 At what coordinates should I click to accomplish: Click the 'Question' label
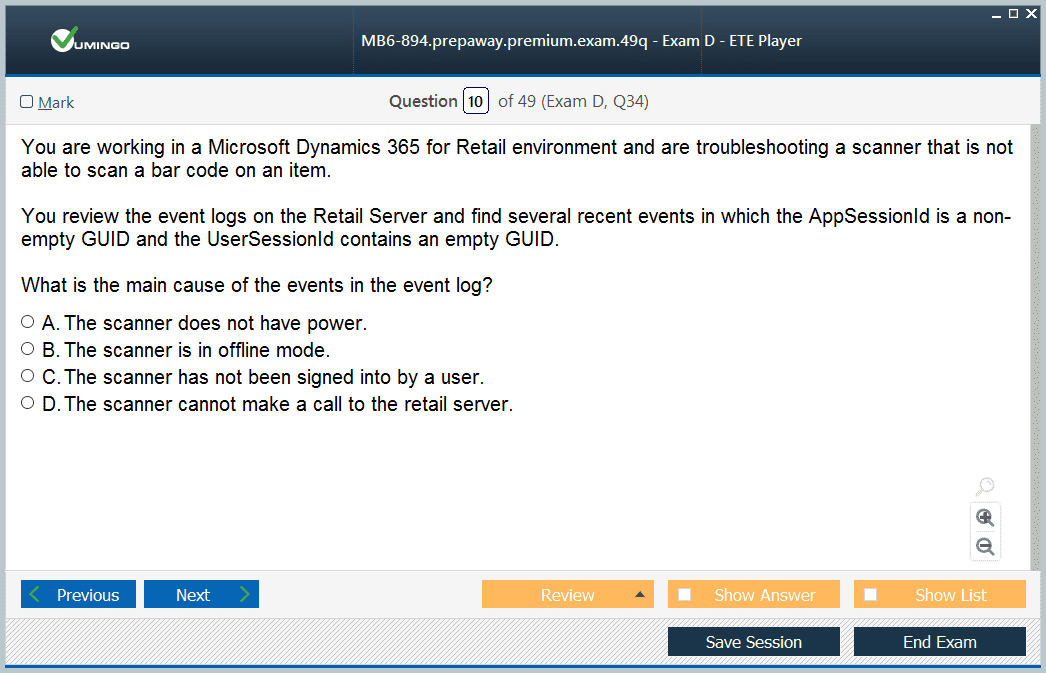[423, 101]
